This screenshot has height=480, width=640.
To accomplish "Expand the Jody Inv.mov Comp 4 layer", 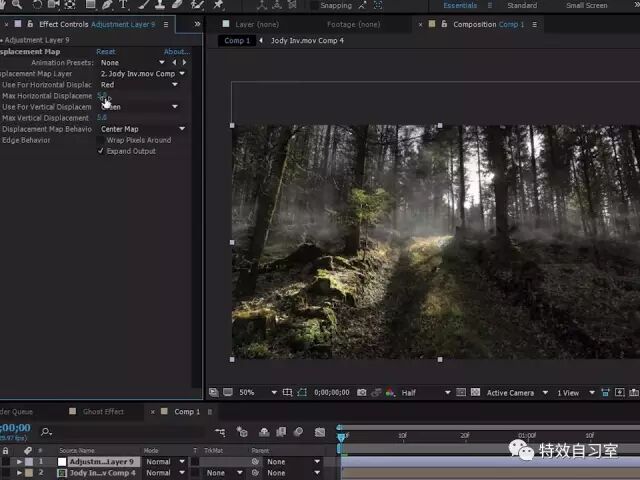I will coord(19,473).
